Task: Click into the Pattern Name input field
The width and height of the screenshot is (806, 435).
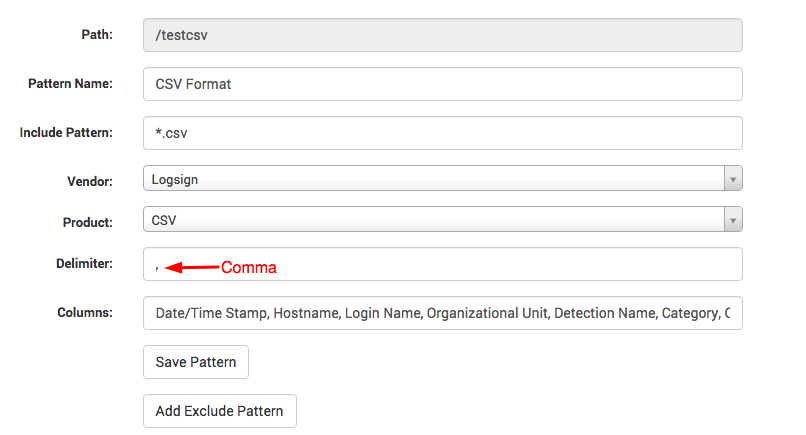Action: 443,84
